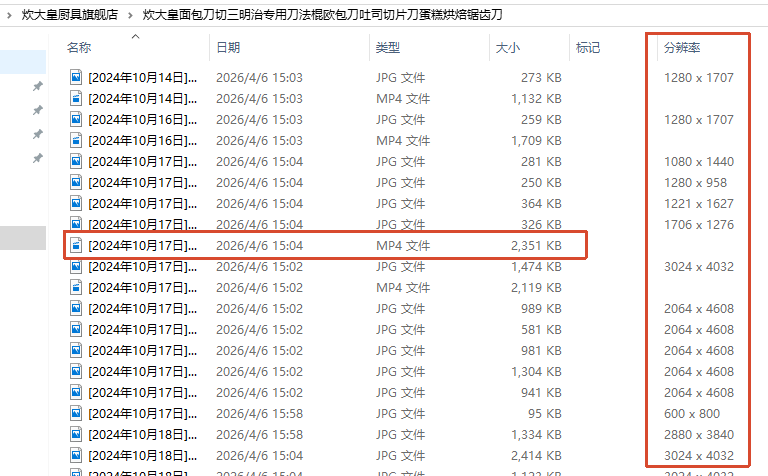The width and height of the screenshot is (768, 476).
Task: Sort files by the 大小 column header
Action: (x=506, y=47)
